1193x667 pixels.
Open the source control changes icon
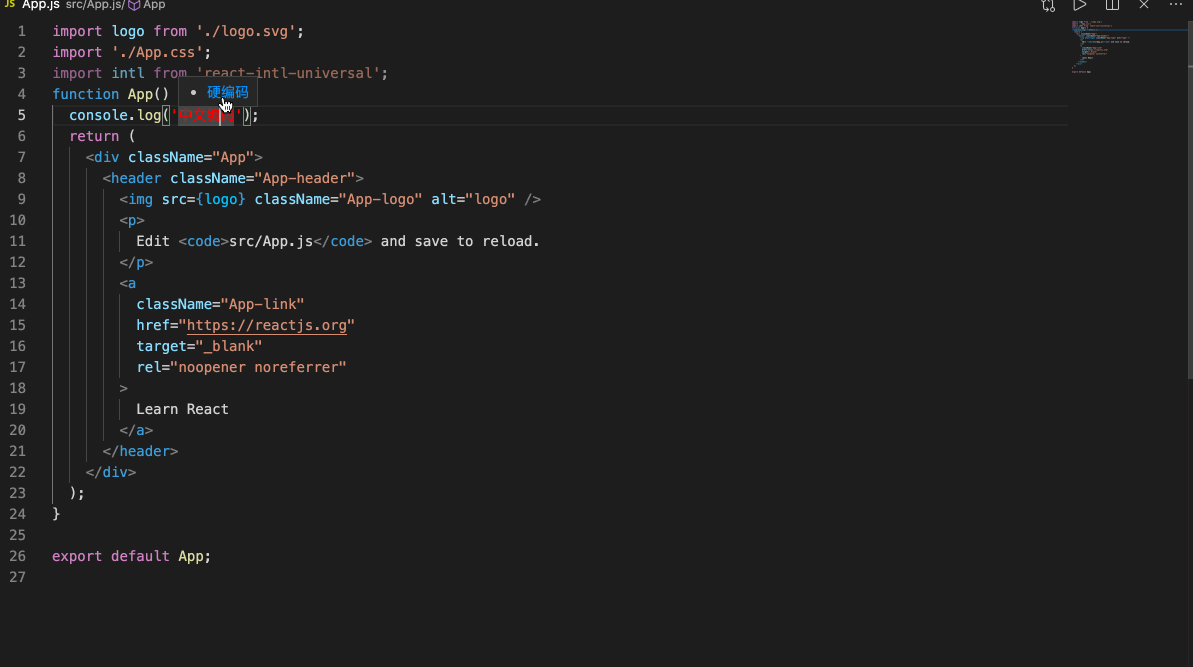coord(1048,5)
